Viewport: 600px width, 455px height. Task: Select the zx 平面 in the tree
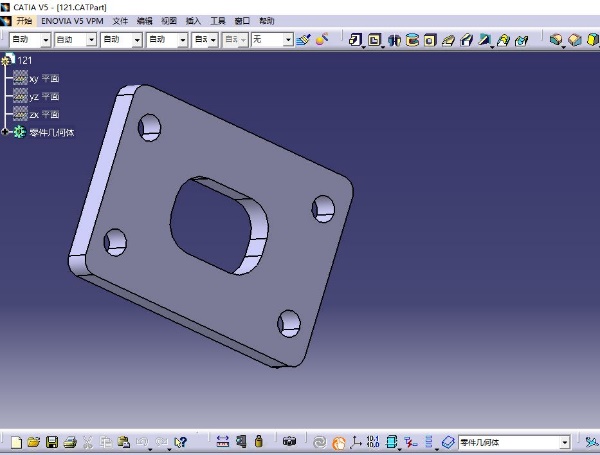coord(44,115)
